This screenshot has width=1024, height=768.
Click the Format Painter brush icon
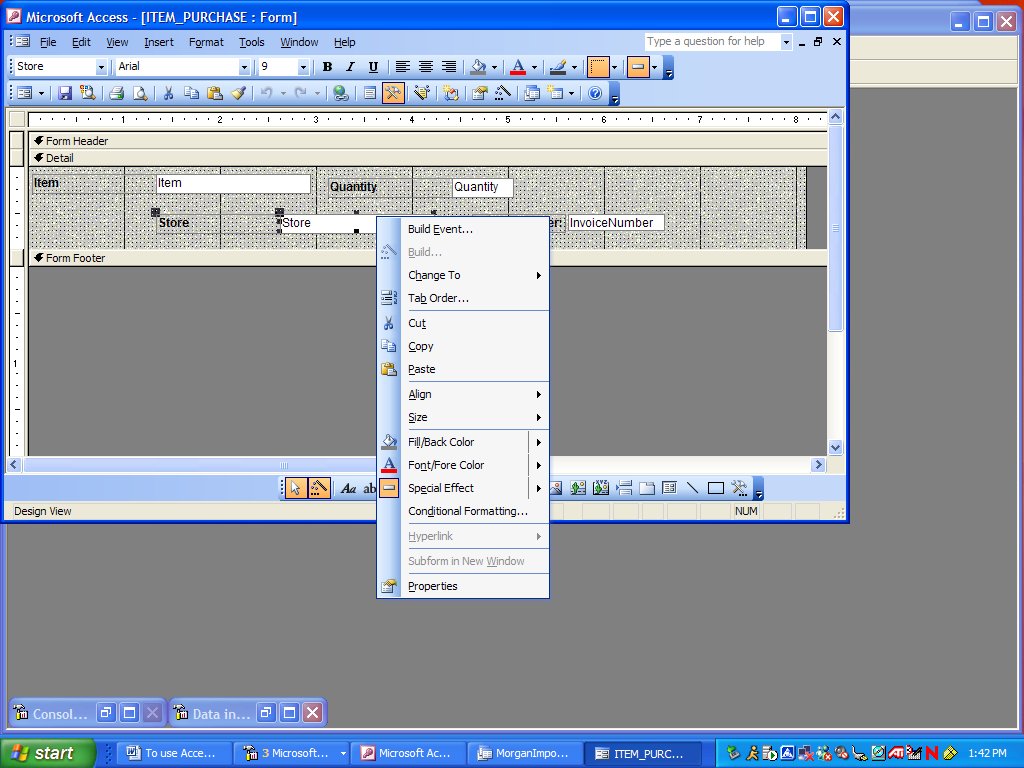coord(238,93)
